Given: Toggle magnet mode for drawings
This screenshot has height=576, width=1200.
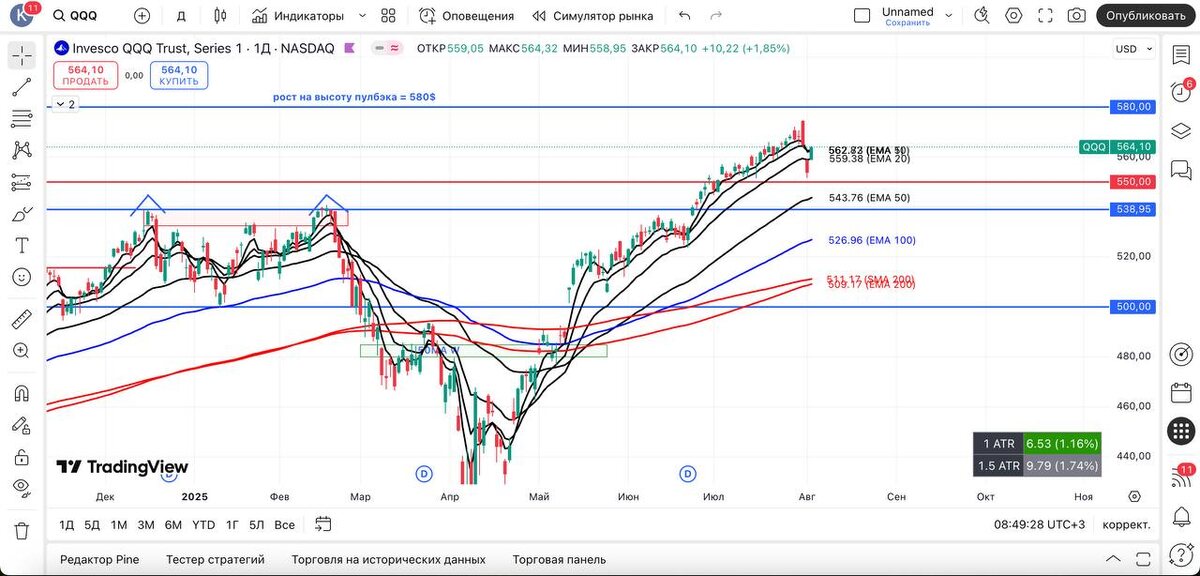Looking at the screenshot, I should [22, 392].
